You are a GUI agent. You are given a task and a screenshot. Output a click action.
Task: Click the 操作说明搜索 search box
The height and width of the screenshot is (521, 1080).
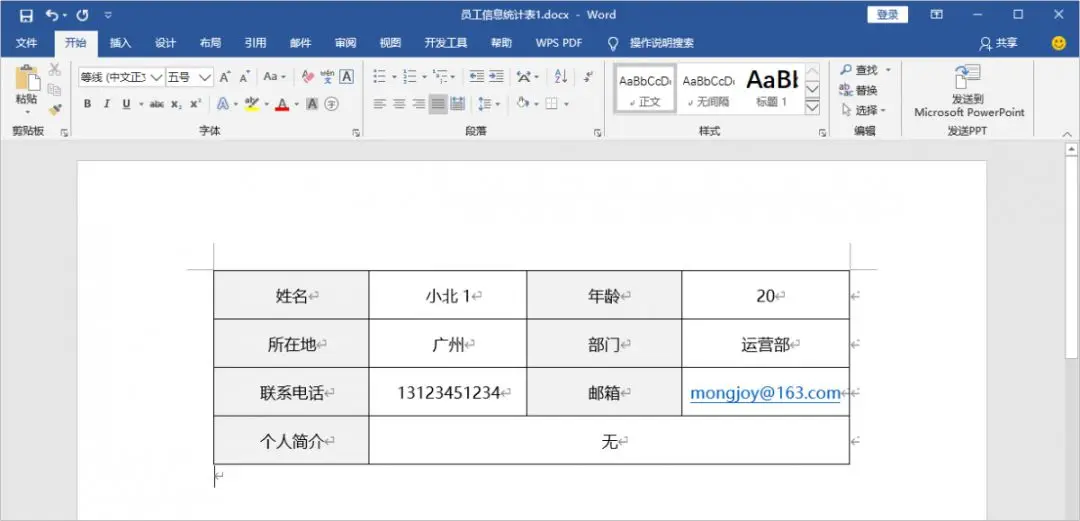[x=661, y=43]
